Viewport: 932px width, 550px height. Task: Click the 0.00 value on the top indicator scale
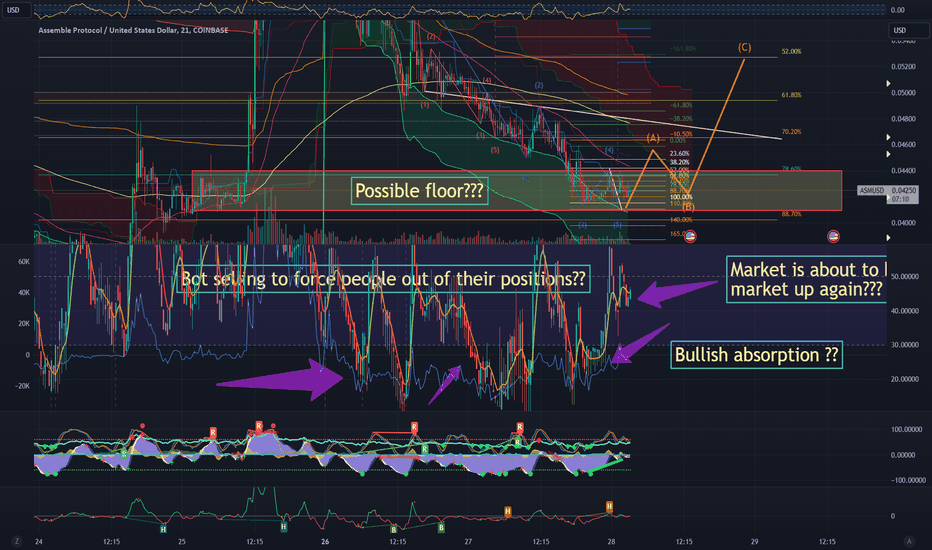coord(898,10)
